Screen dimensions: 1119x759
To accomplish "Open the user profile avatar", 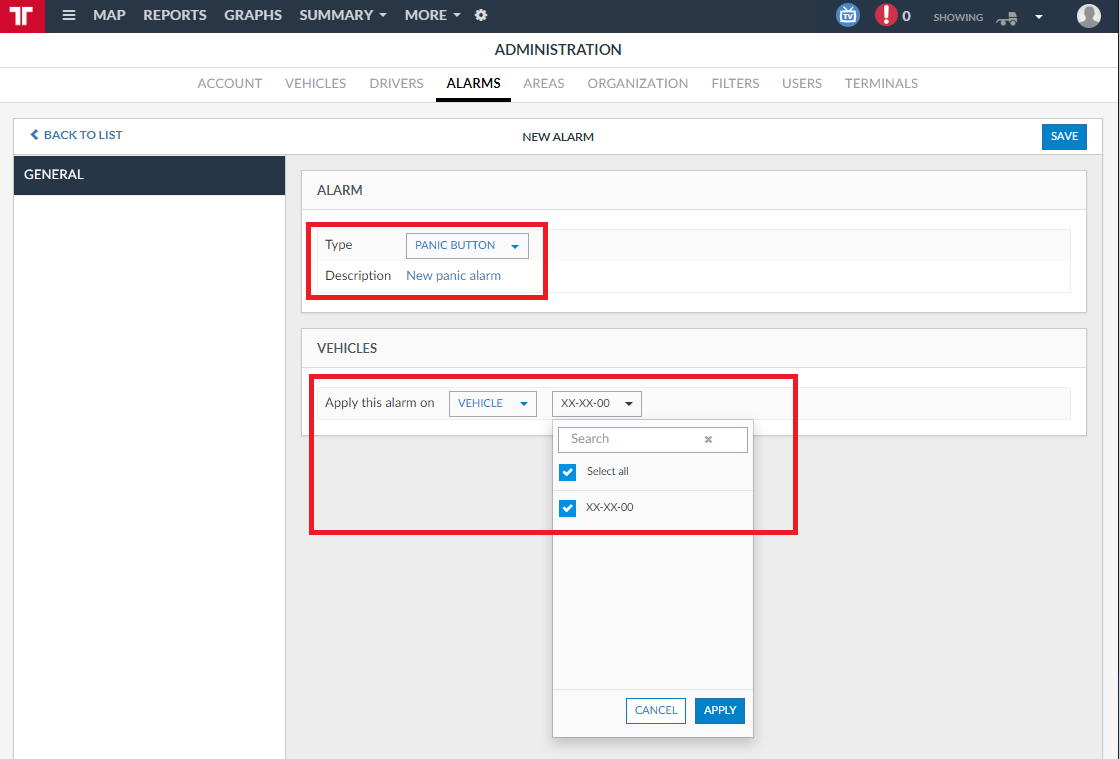I will (1088, 16).
